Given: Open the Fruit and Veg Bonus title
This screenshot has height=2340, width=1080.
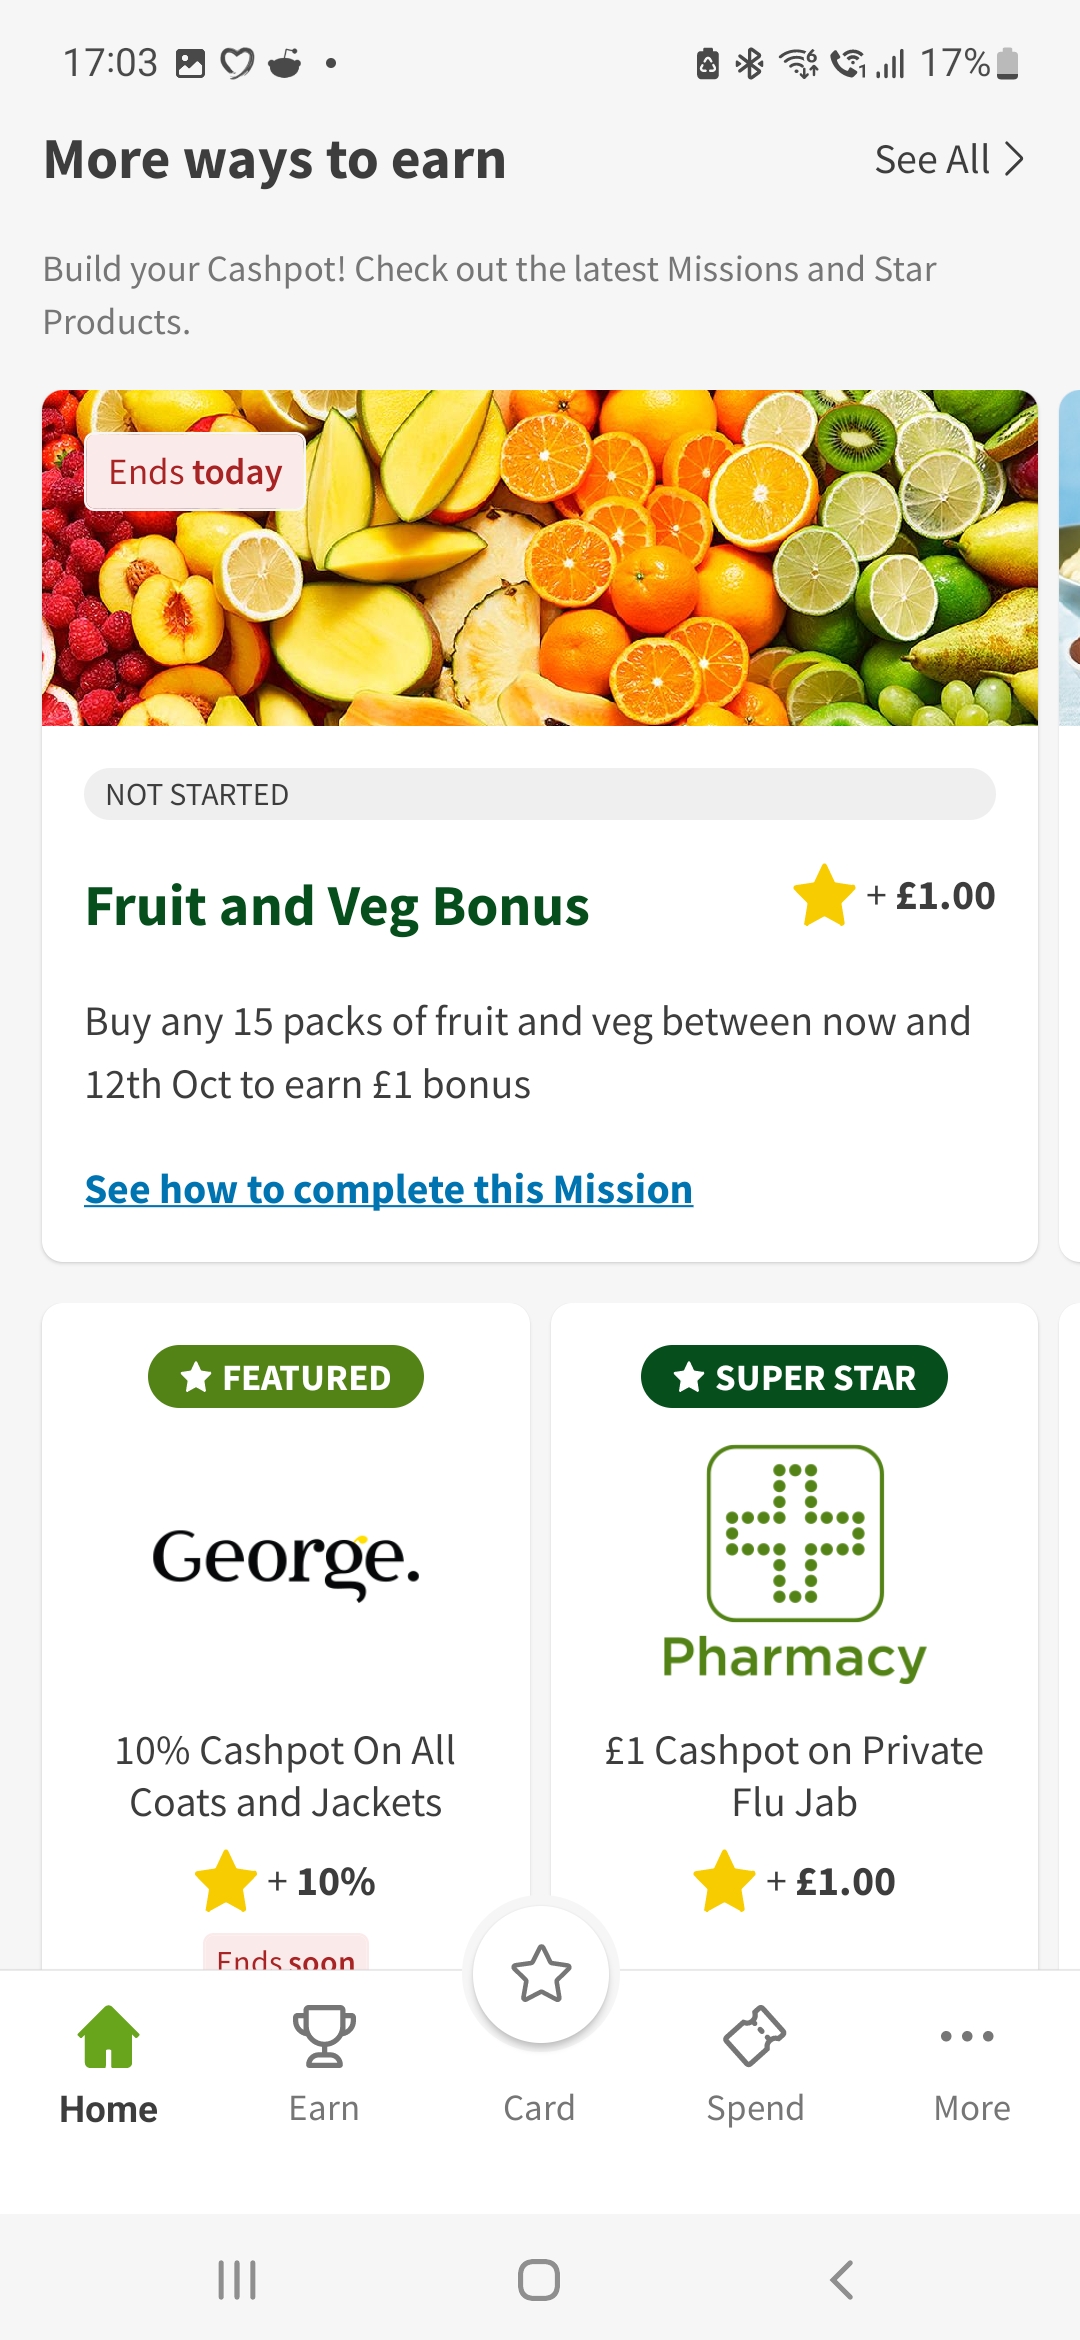Looking at the screenshot, I should [338, 907].
